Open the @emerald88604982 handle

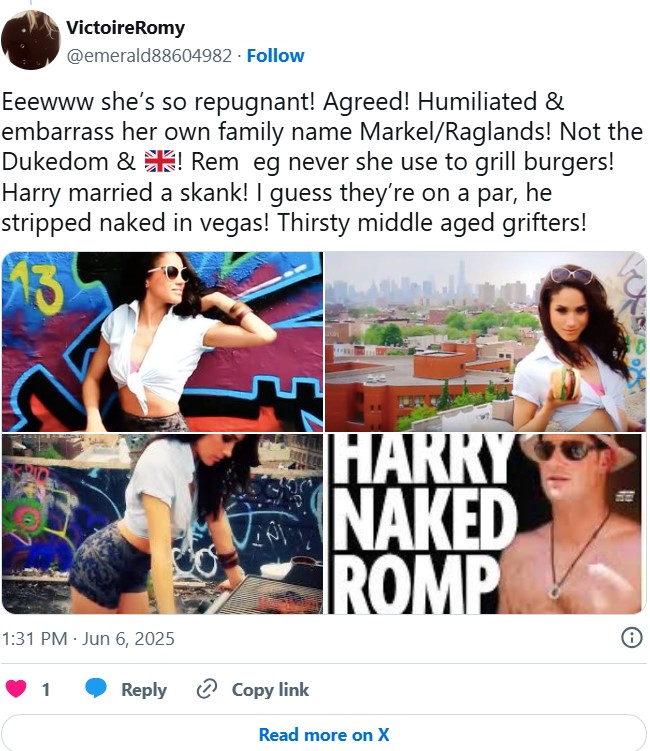[149, 56]
